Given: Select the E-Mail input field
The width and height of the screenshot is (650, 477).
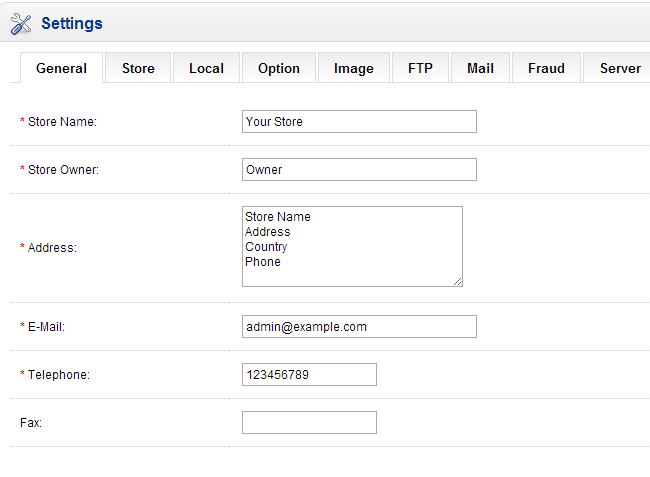Looking at the screenshot, I should 359,327.
